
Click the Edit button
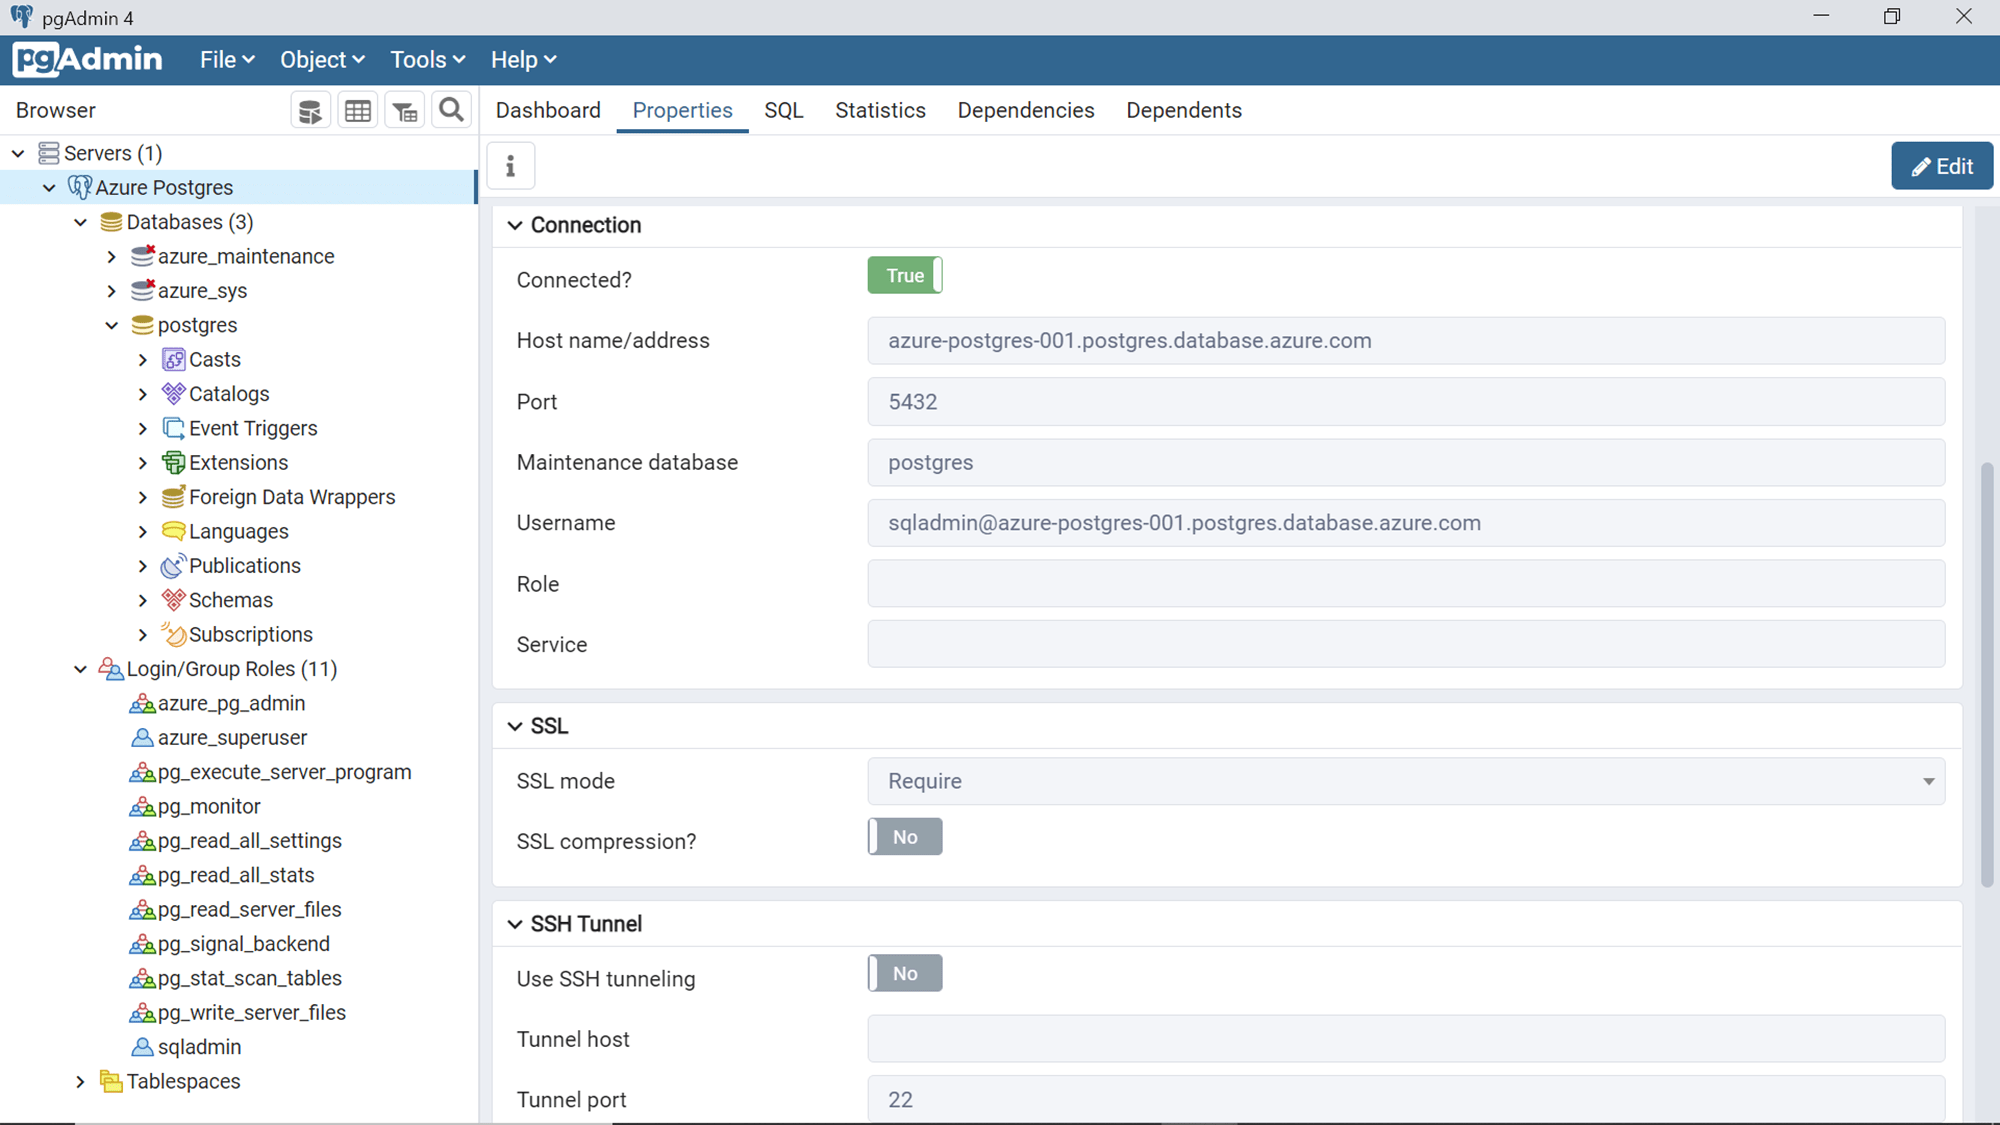[x=1941, y=165]
